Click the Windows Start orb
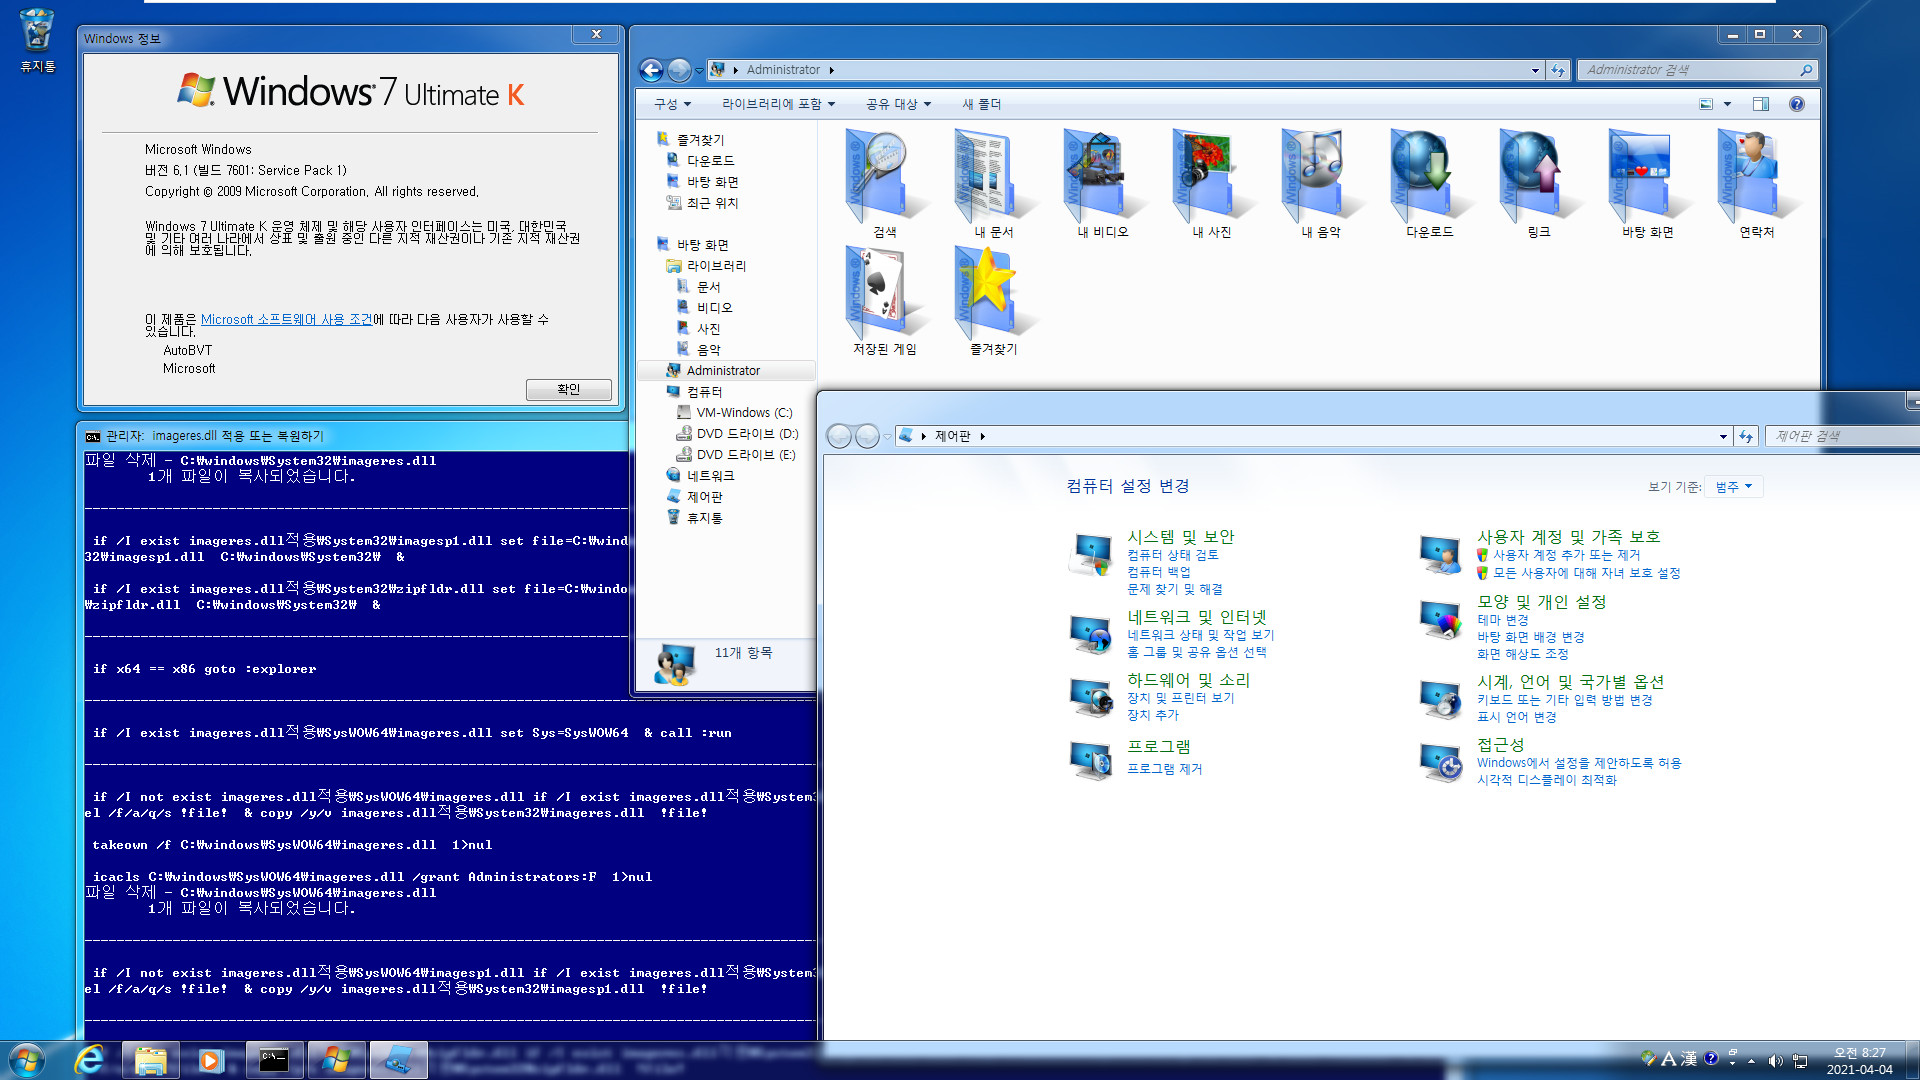The image size is (1920, 1080). 27,1060
